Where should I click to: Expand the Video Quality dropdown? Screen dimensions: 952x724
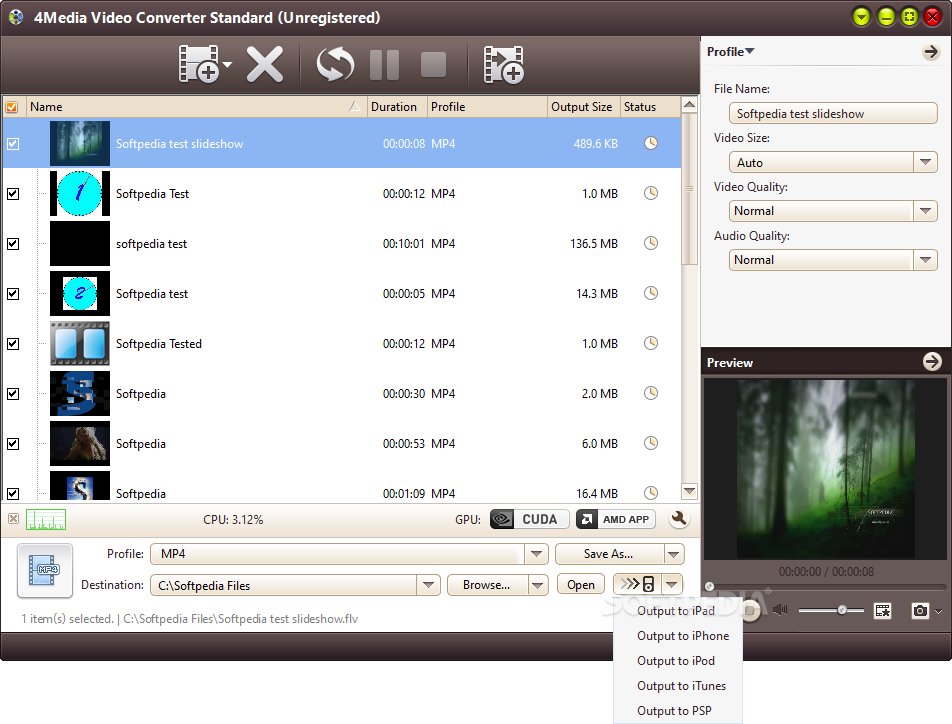(925, 211)
